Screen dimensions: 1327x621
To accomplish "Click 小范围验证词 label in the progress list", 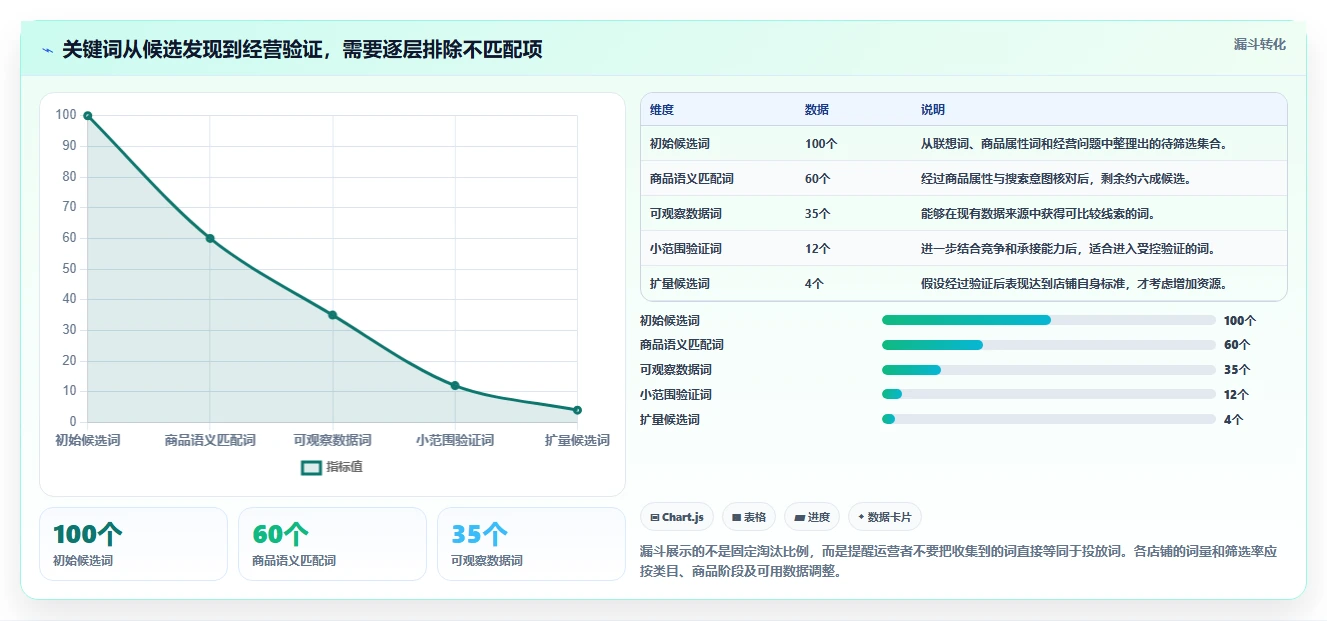I will point(676,395).
